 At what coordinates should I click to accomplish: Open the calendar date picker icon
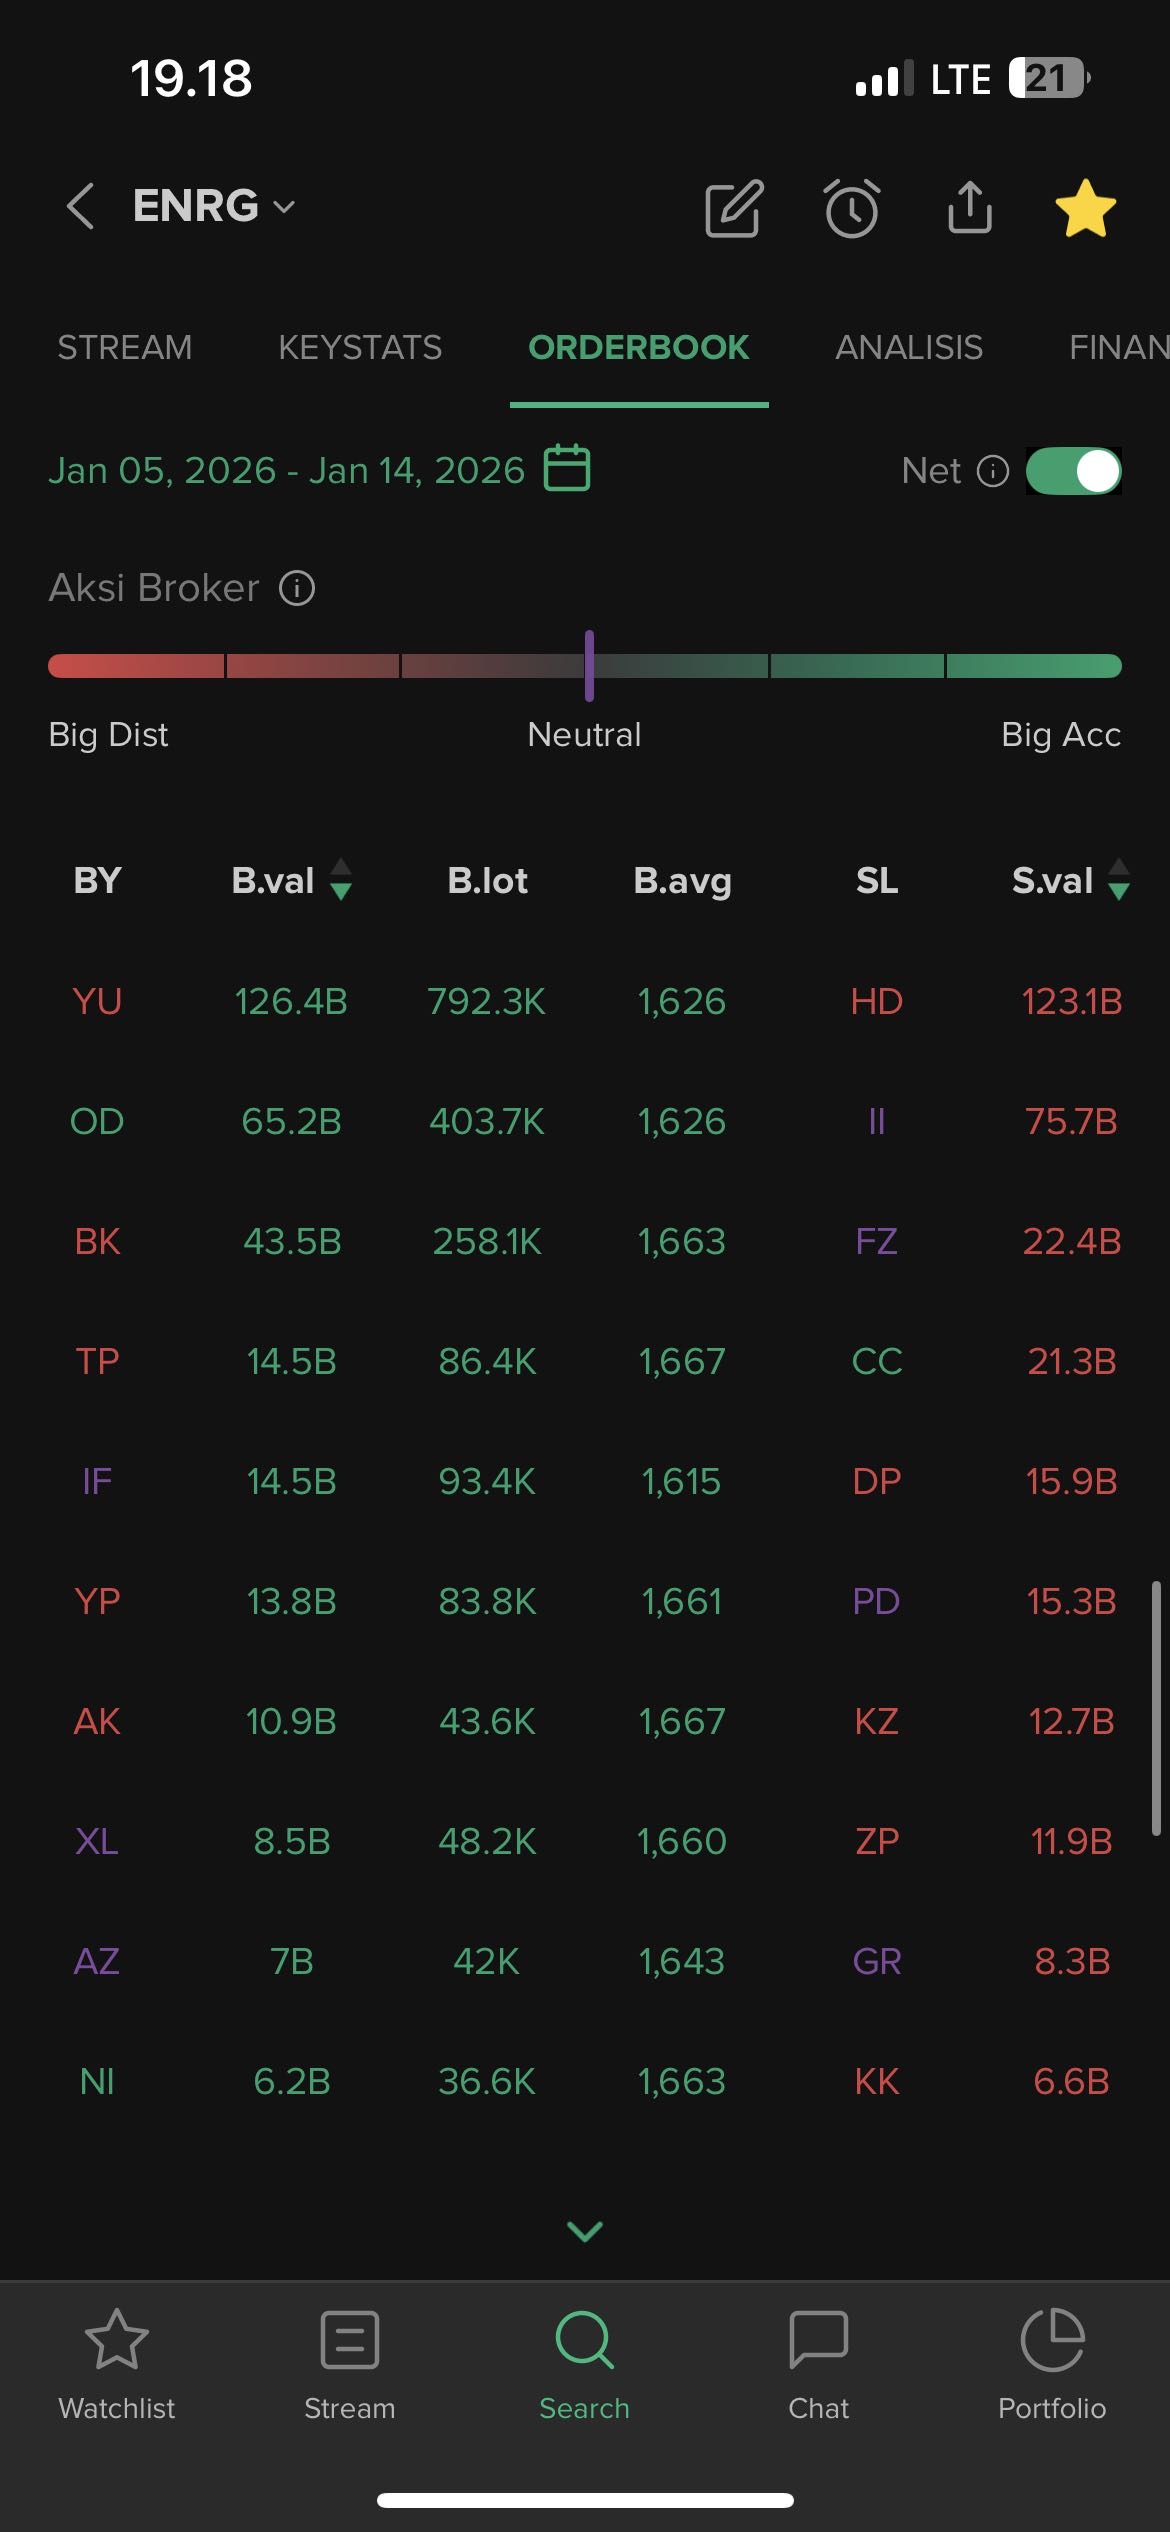567,469
